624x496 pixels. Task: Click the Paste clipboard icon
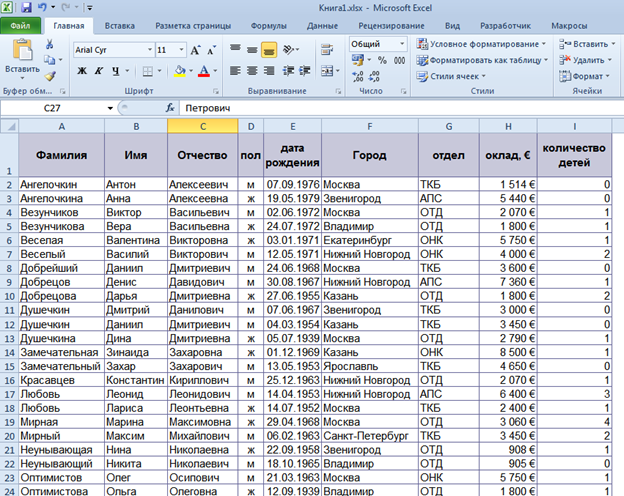[x=20, y=50]
